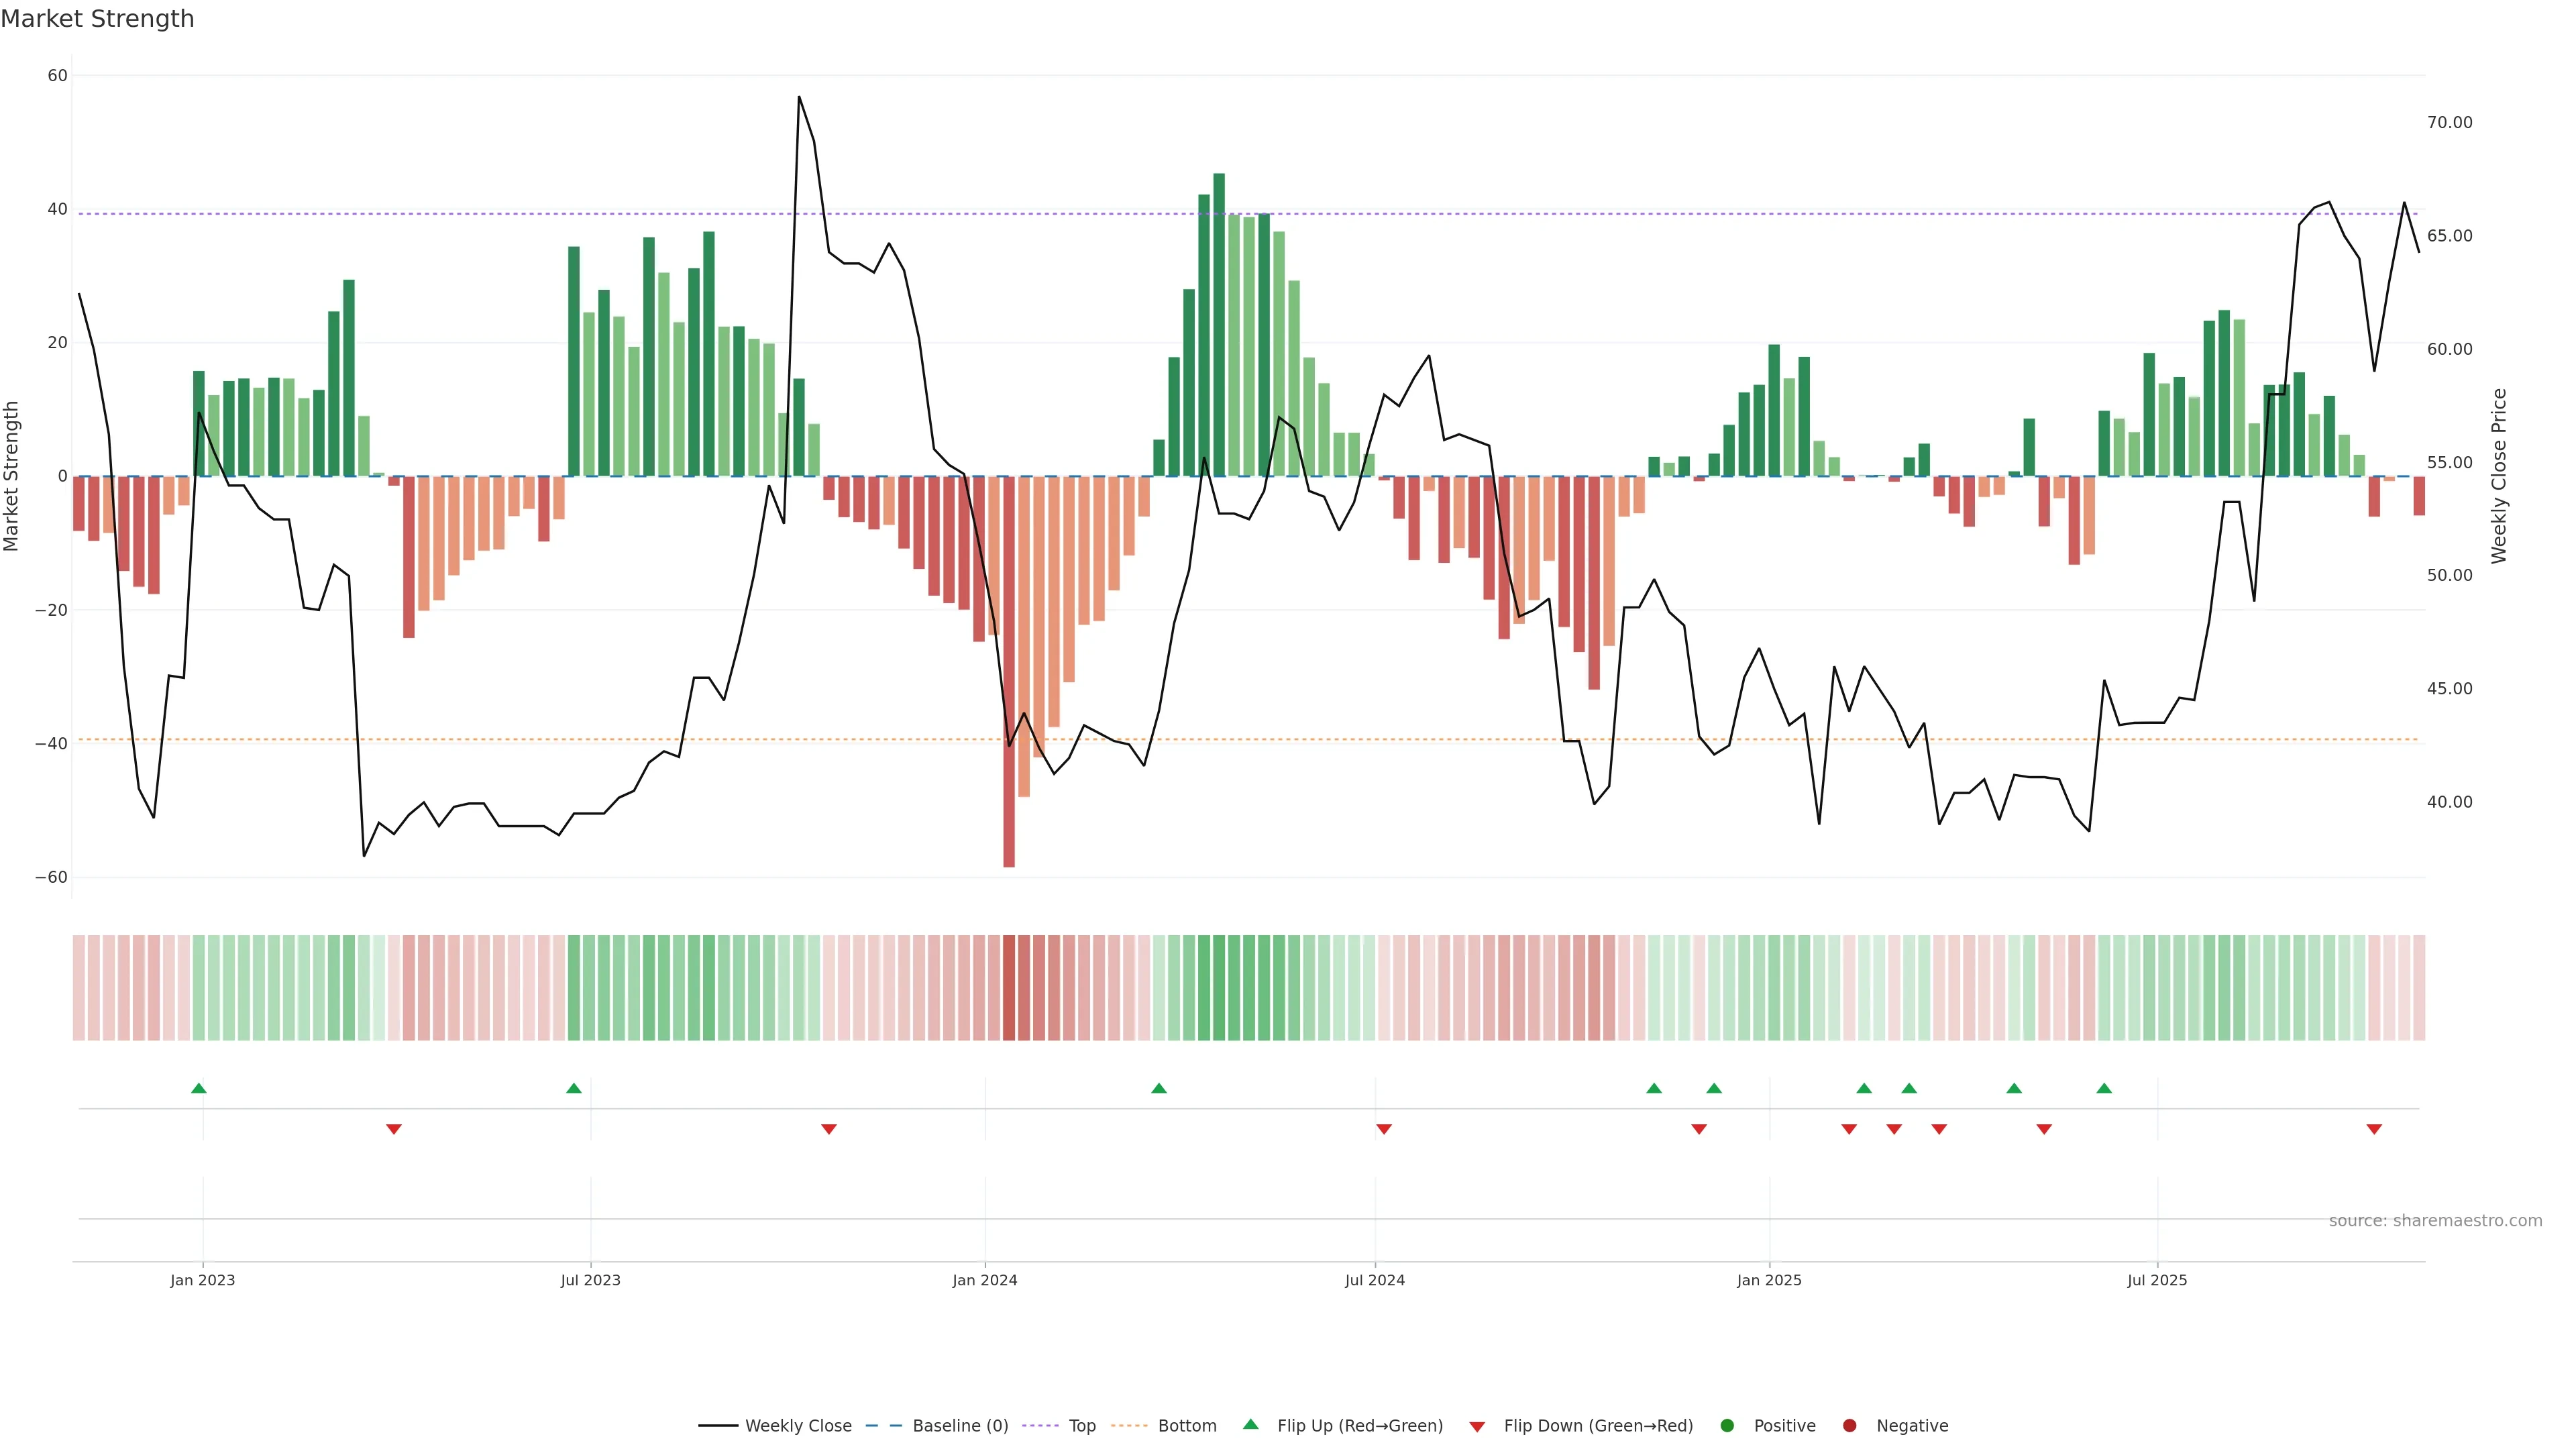Click the tallest black price peak in late 2023

pos(799,98)
